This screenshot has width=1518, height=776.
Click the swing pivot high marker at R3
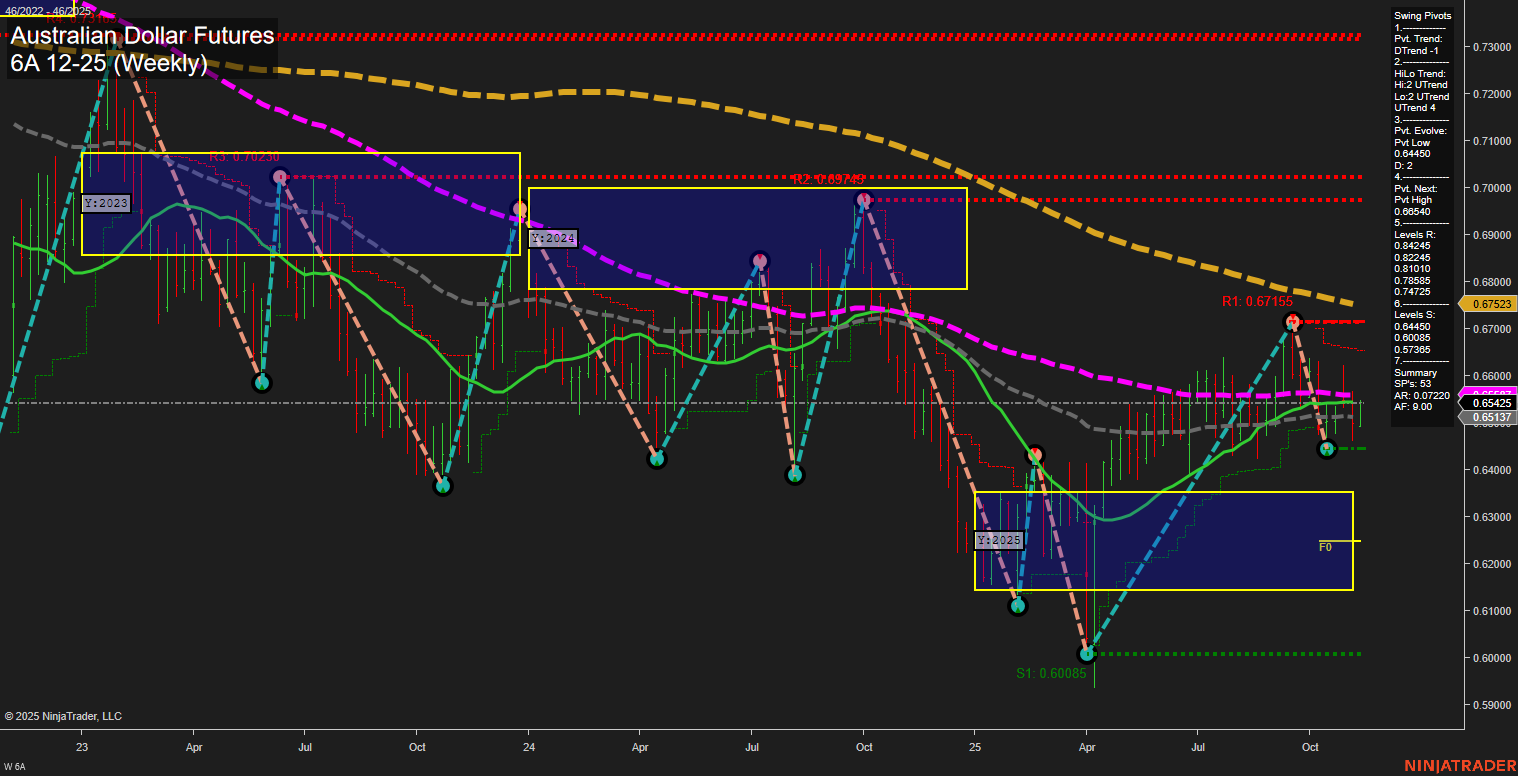point(280,176)
